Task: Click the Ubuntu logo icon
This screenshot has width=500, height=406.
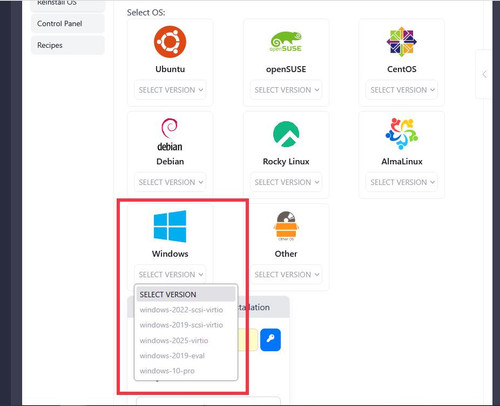Action: (x=170, y=42)
